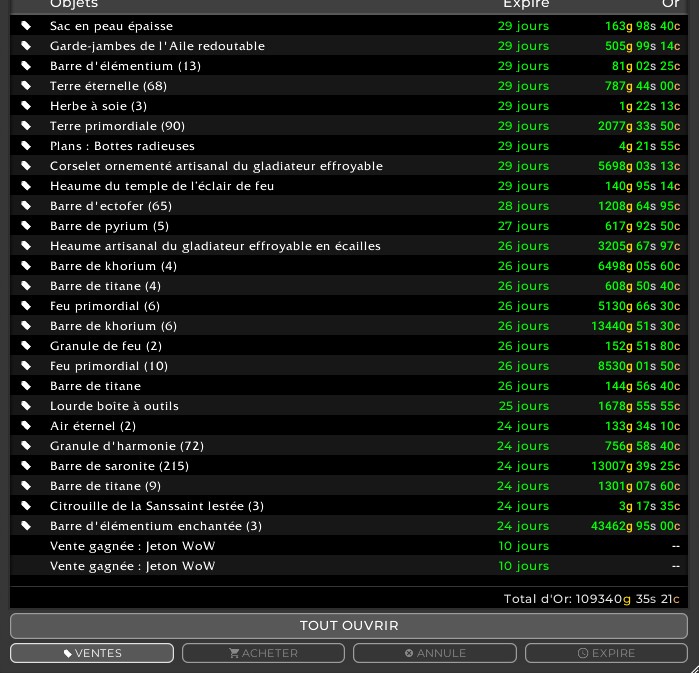Select the Sac en peau épaisse row
This screenshot has width=699, height=673.
tap(349, 26)
